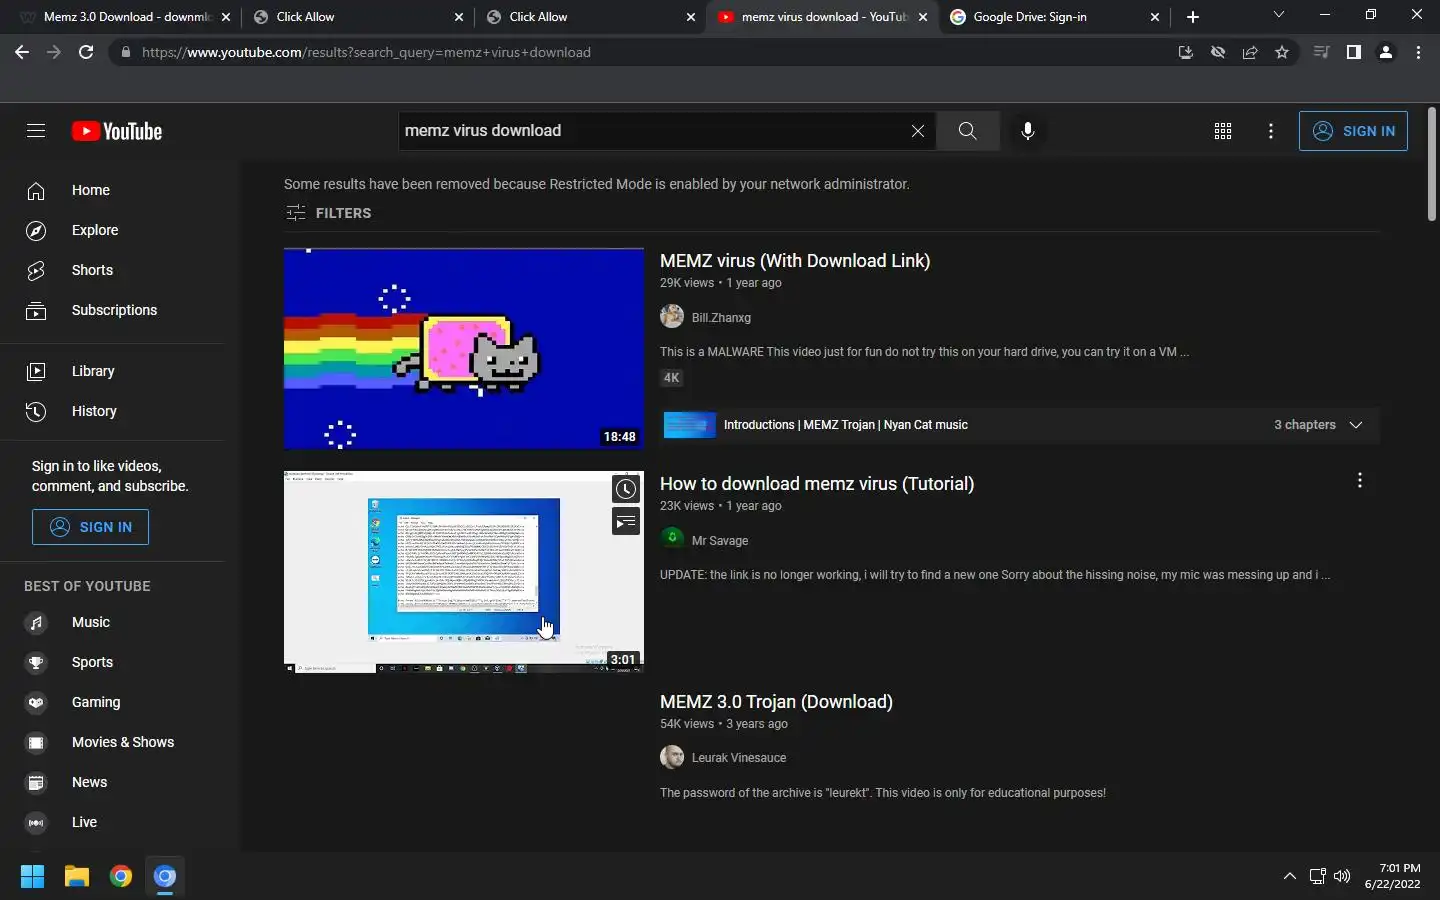Toggle the browser side panel
Viewport: 1440px width, 900px height.
click(1353, 52)
